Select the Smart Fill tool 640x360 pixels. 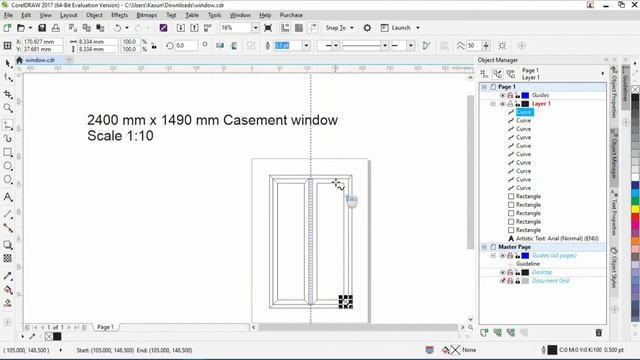(8, 303)
